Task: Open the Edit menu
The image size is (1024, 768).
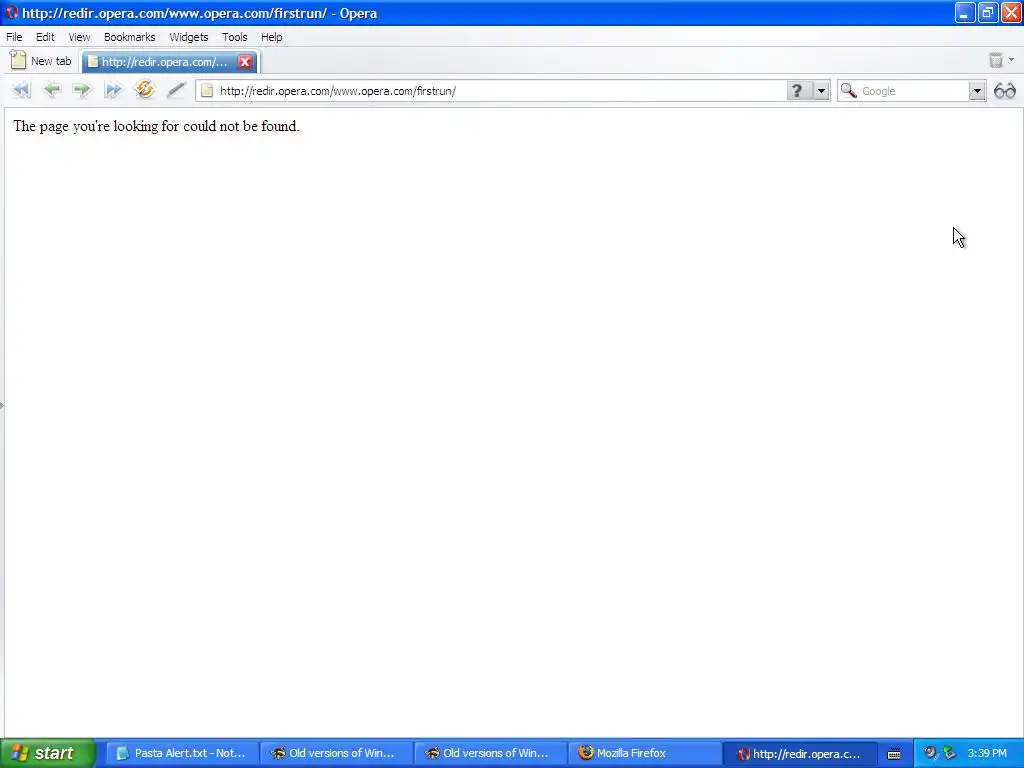Action: pos(45,37)
